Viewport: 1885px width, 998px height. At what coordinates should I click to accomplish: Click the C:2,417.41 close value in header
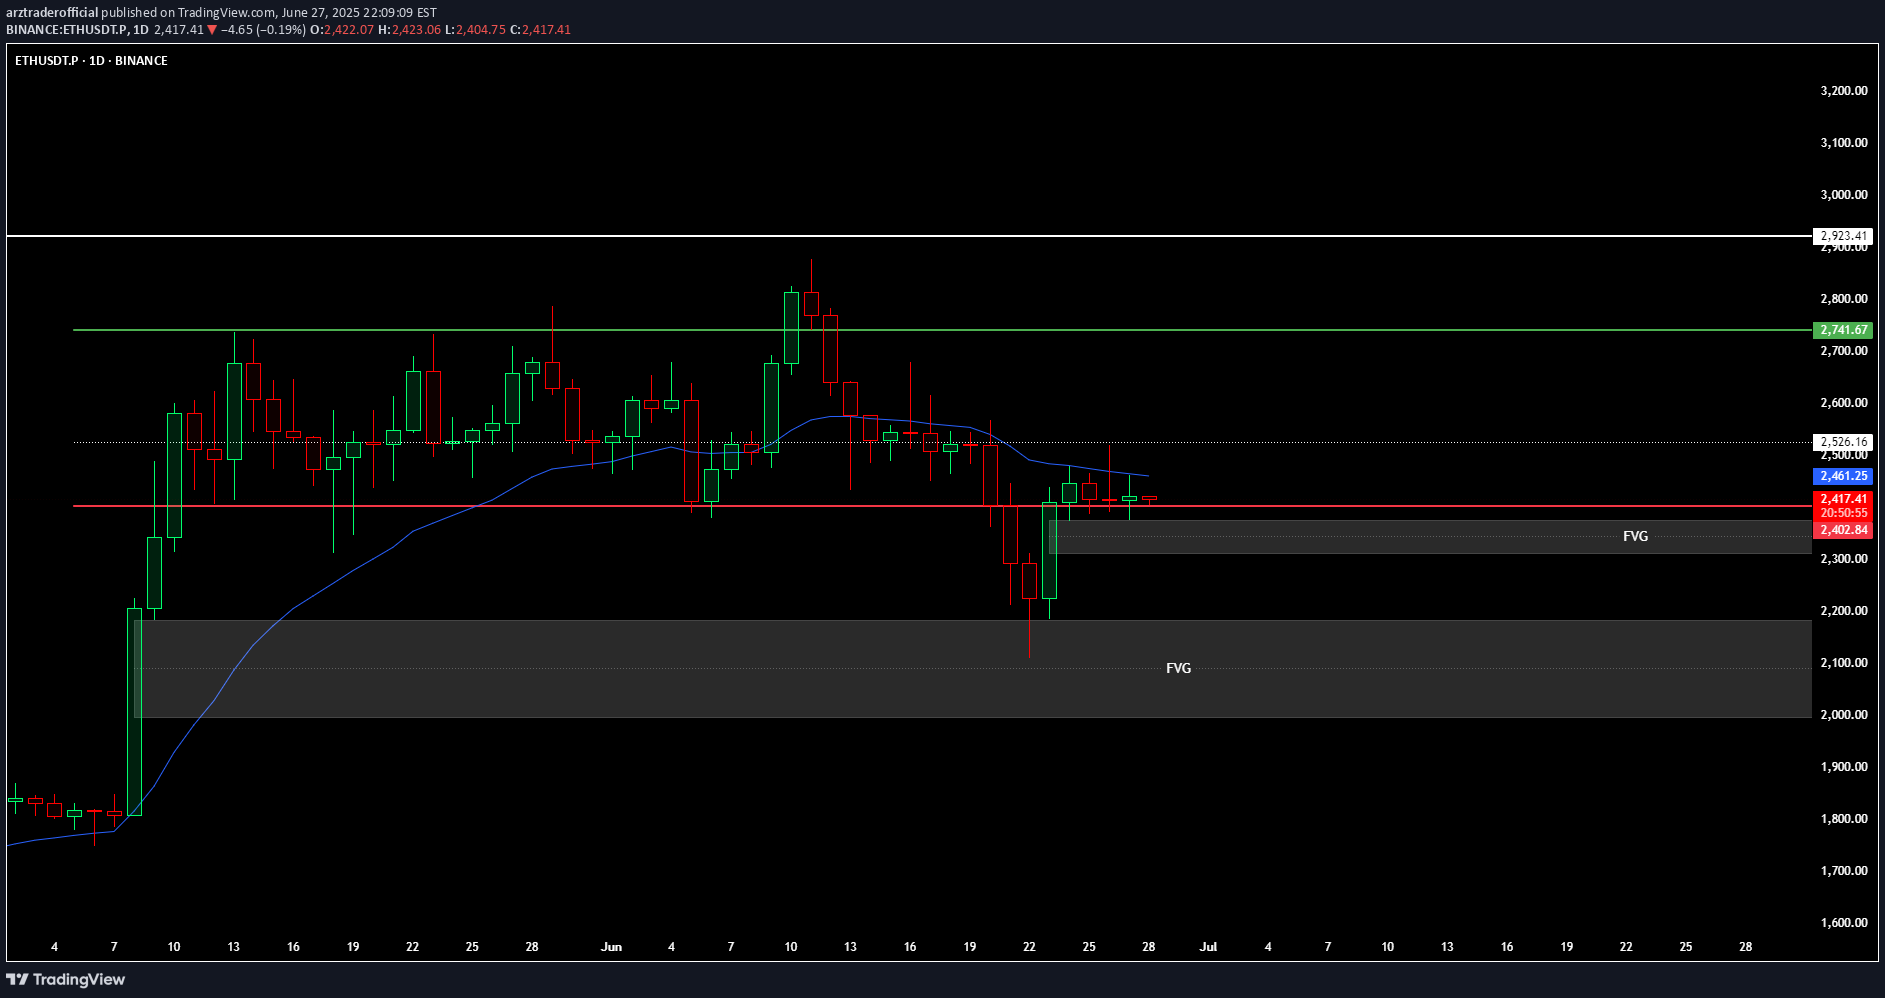point(540,30)
